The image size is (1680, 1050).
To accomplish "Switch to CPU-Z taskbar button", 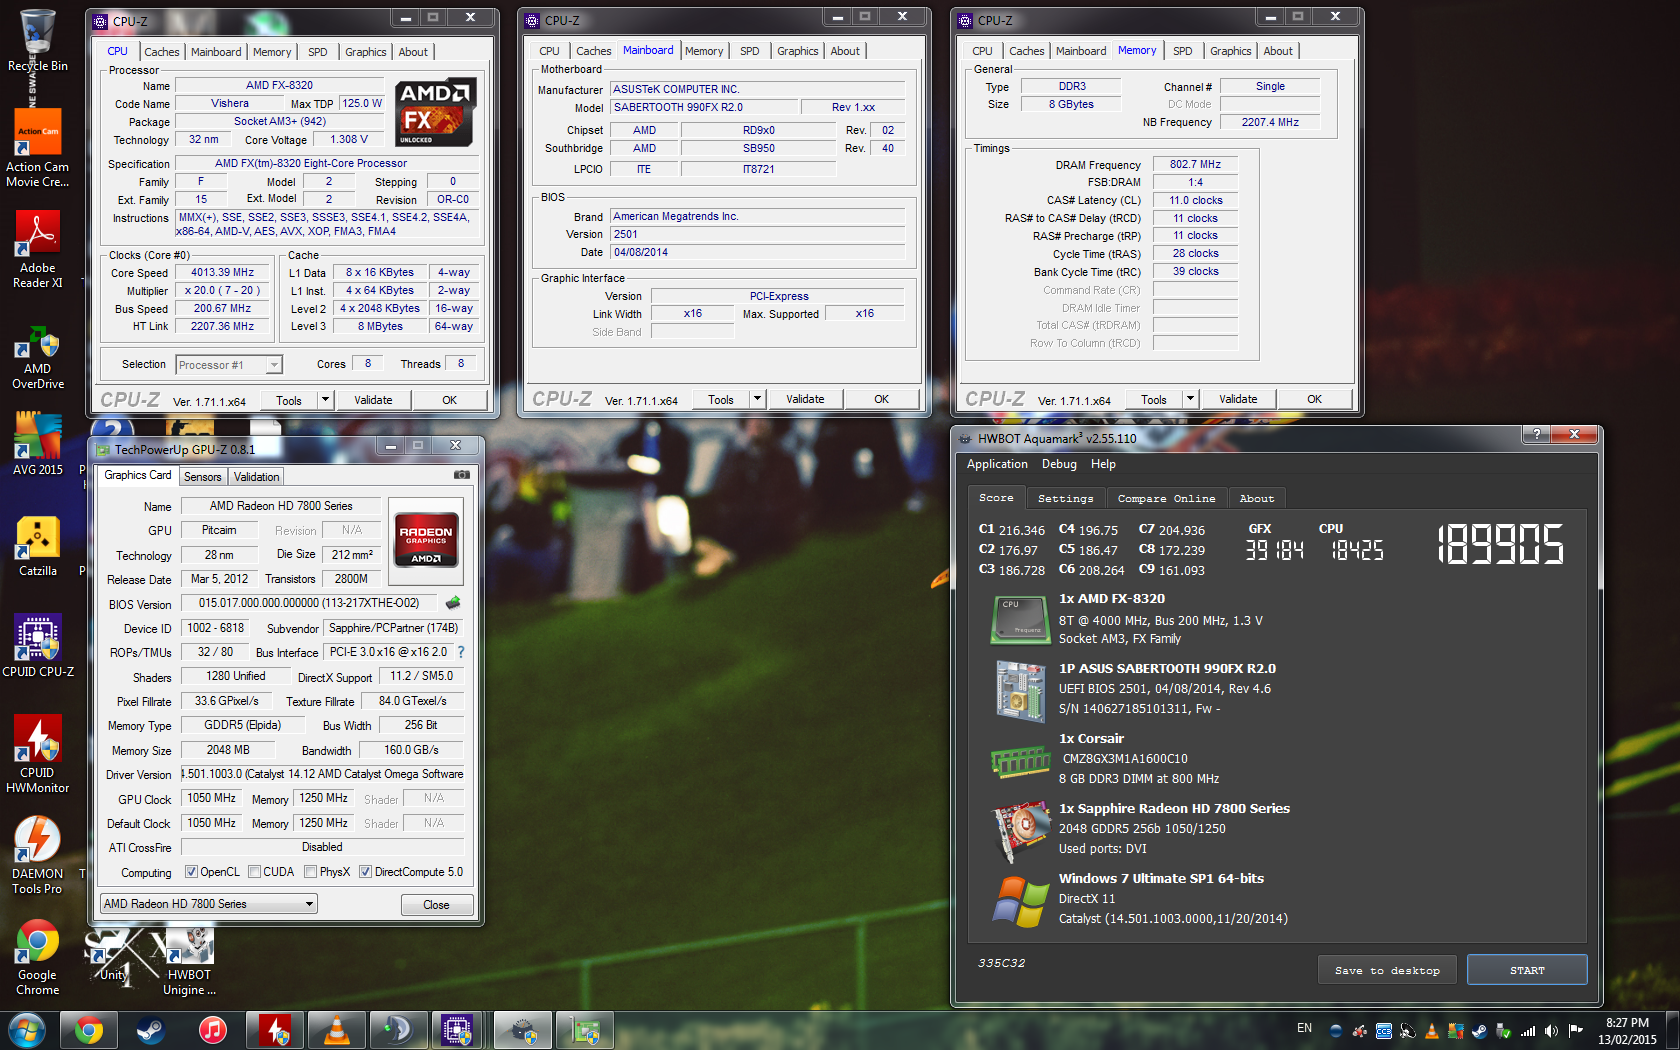I will point(457,1030).
